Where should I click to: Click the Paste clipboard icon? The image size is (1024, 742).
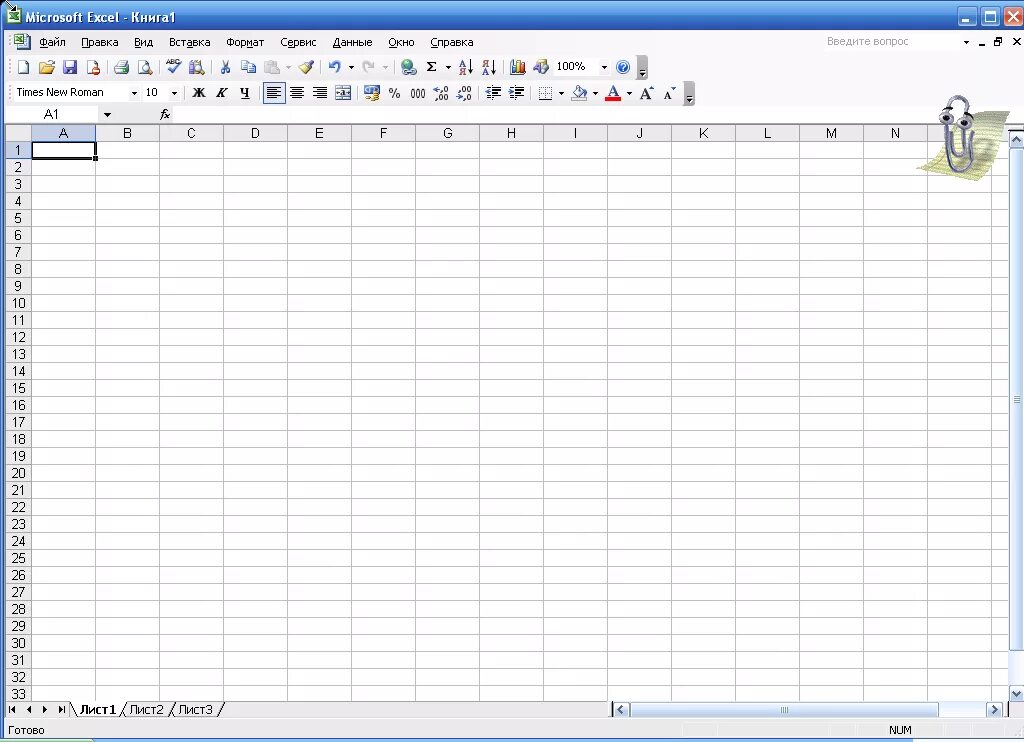pyautogui.click(x=272, y=67)
